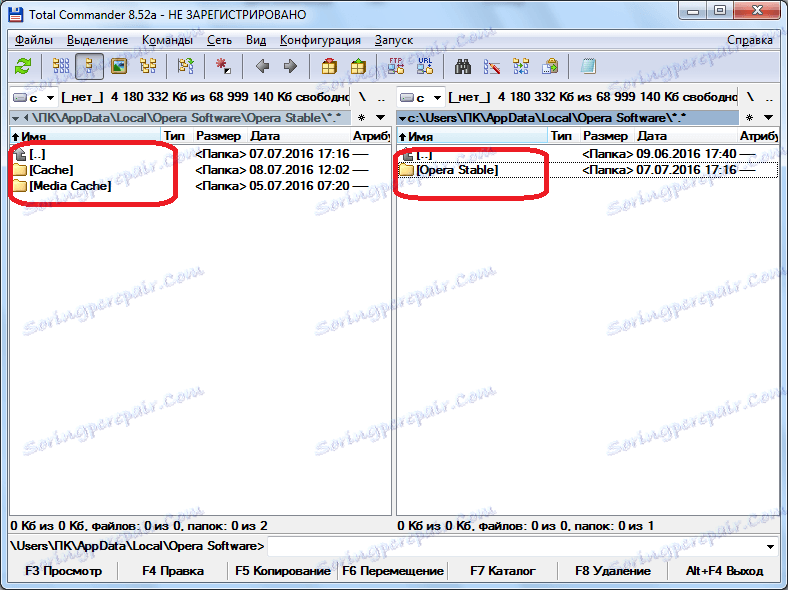Viewport: 788px width, 590px height.
Task: Click the Reread source refresh icon
Action: click(x=23, y=66)
